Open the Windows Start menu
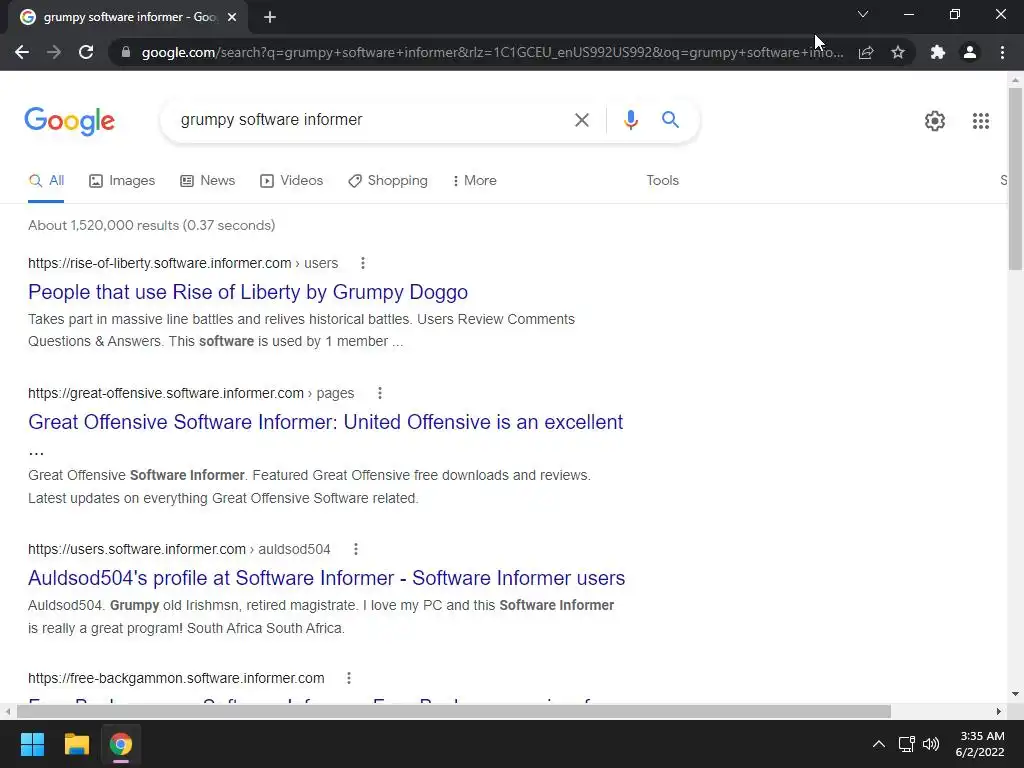The height and width of the screenshot is (768, 1024). (x=32, y=744)
